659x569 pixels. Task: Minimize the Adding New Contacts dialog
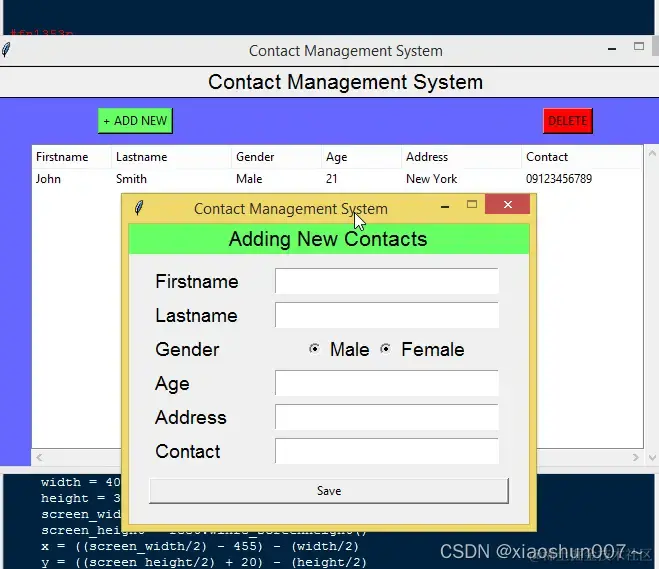click(445, 206)
